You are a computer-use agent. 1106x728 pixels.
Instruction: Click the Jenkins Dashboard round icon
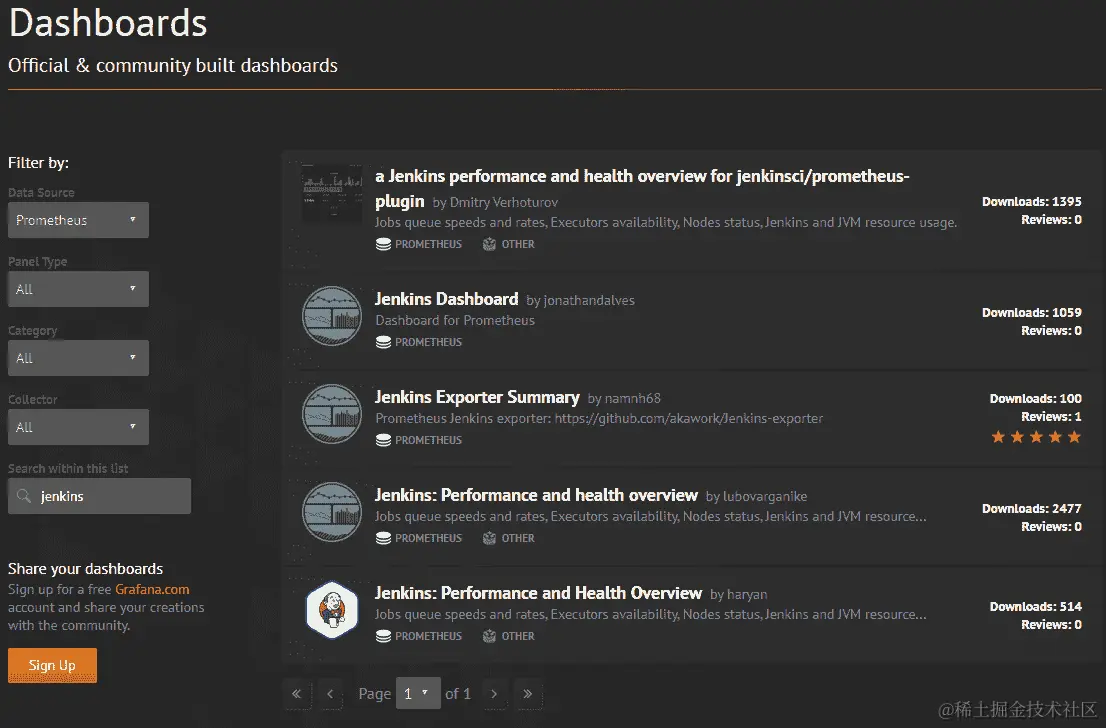(x=332, y=315)
